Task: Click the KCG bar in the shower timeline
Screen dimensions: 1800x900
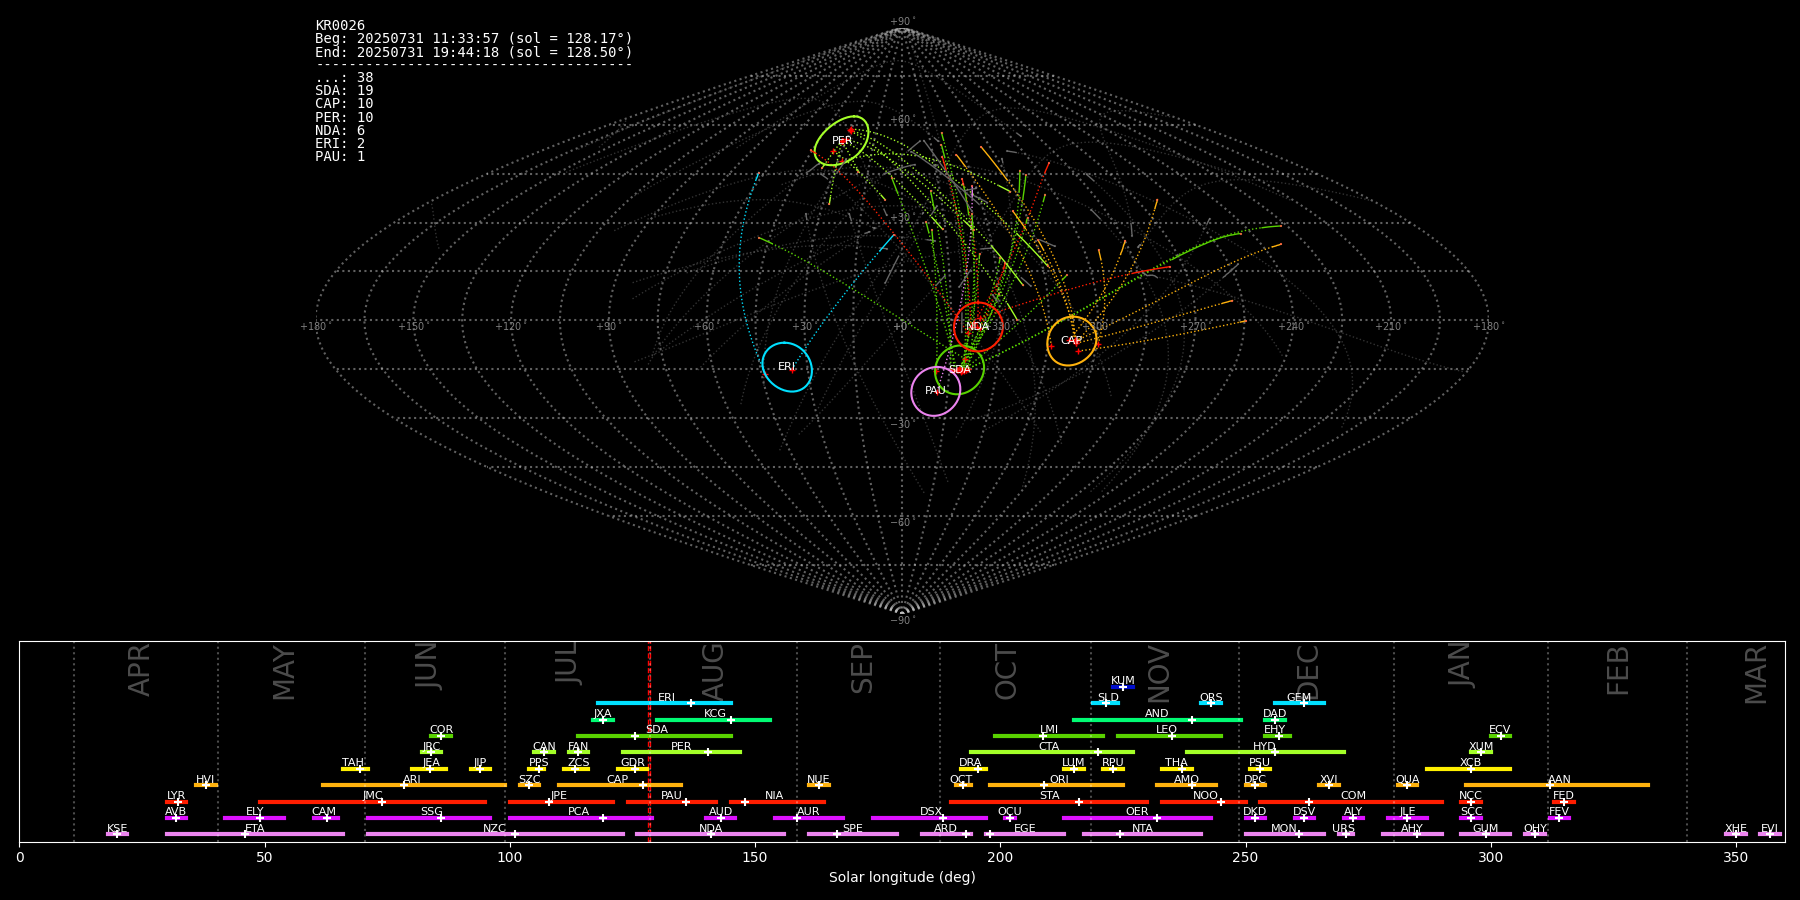Action: point(713,719)
